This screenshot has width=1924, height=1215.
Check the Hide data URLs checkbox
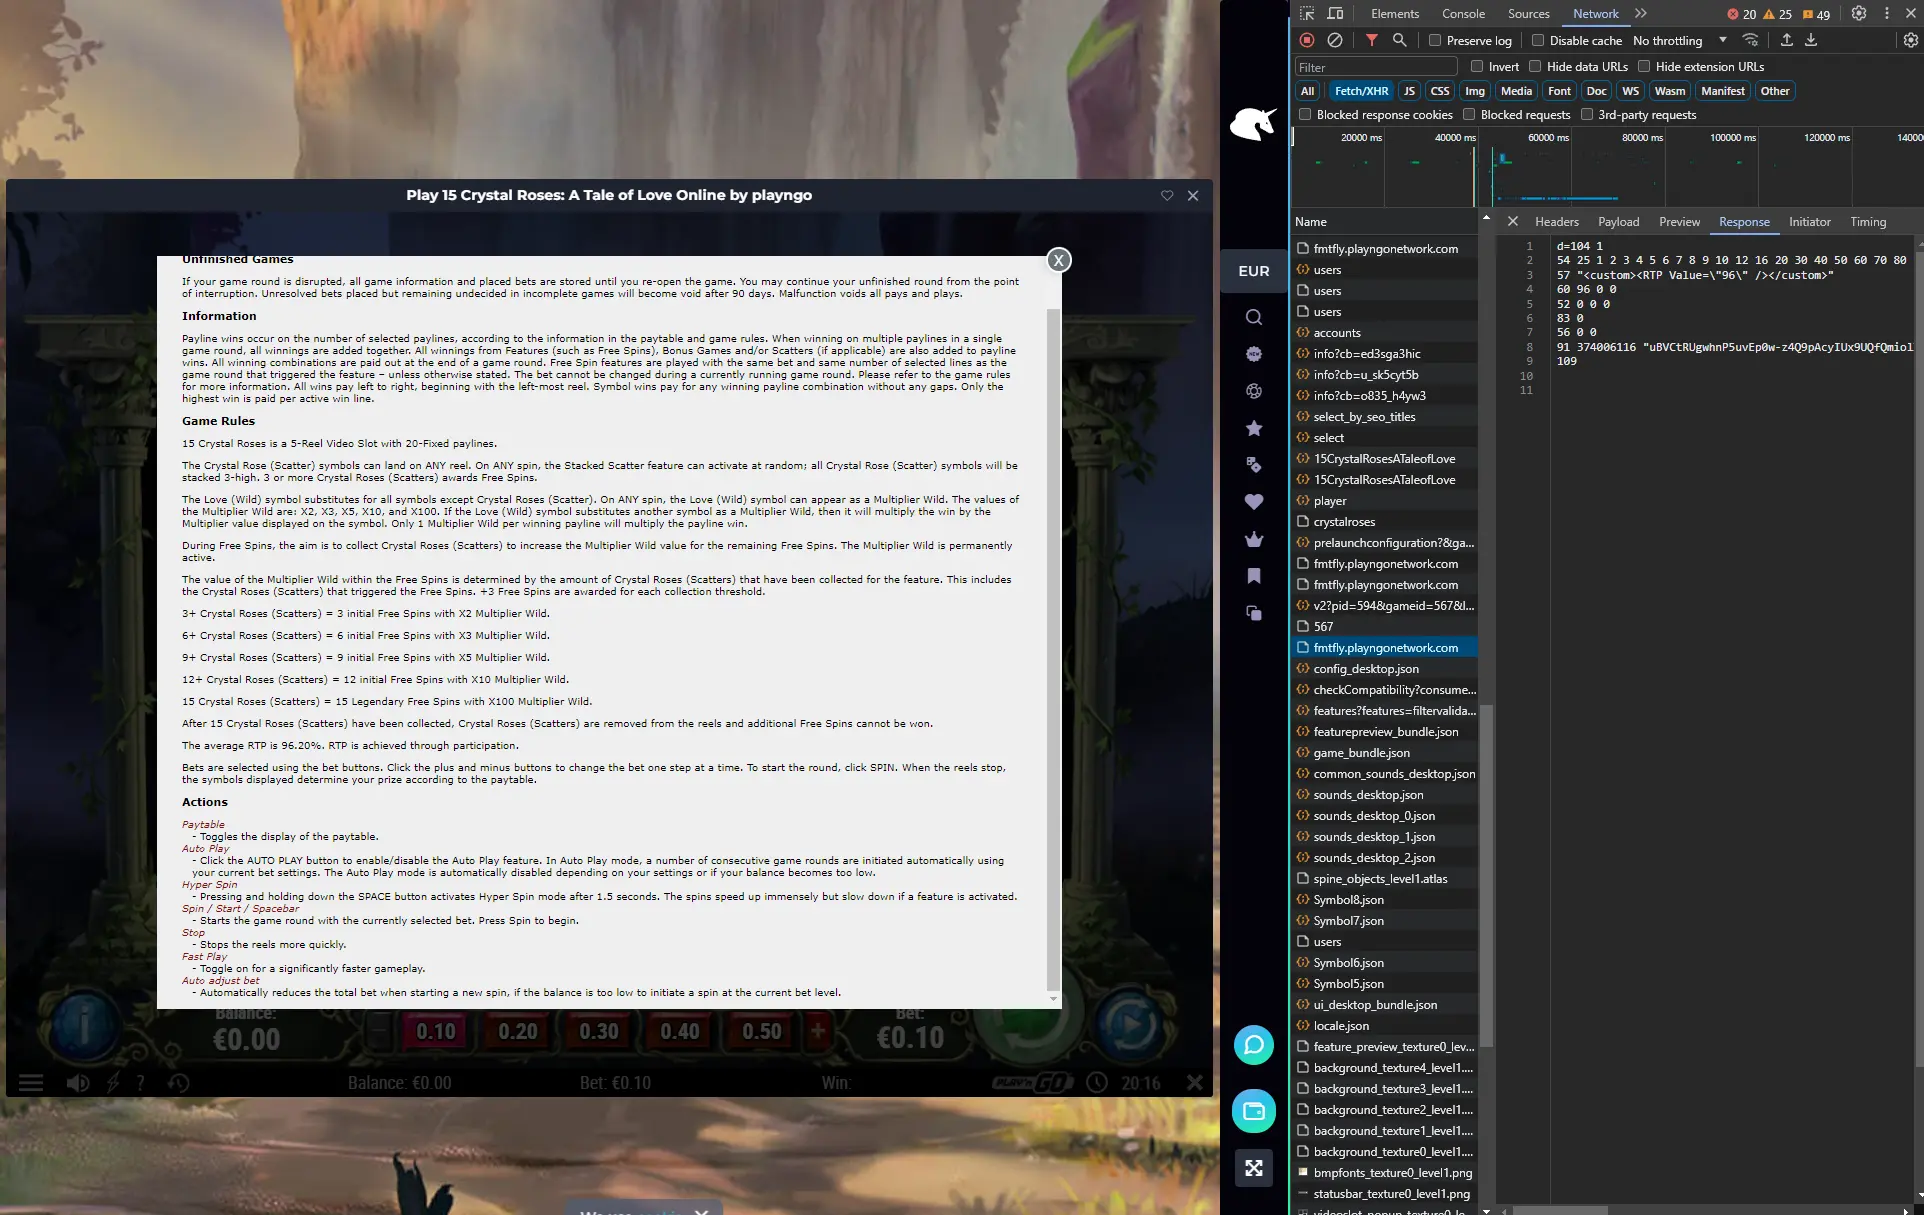pos(1535,66)
